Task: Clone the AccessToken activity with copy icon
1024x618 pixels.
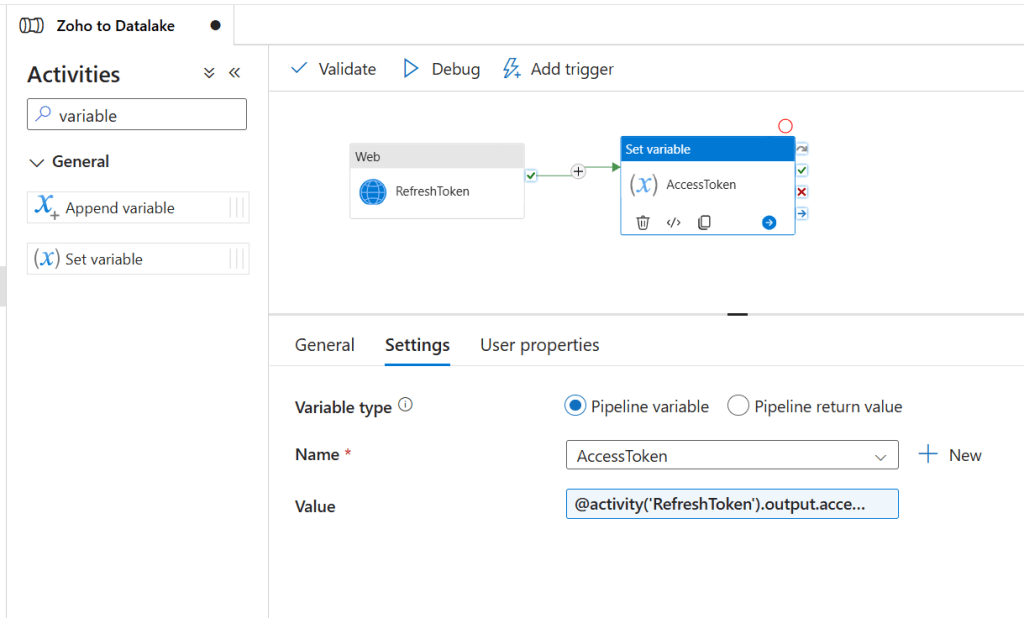Action: click(x=704, y=222)
